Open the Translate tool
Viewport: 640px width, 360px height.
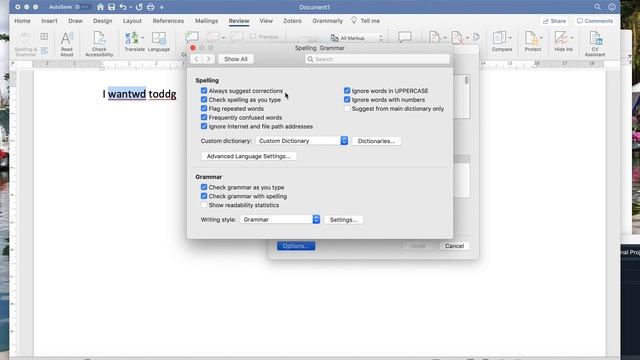[132, 42]
